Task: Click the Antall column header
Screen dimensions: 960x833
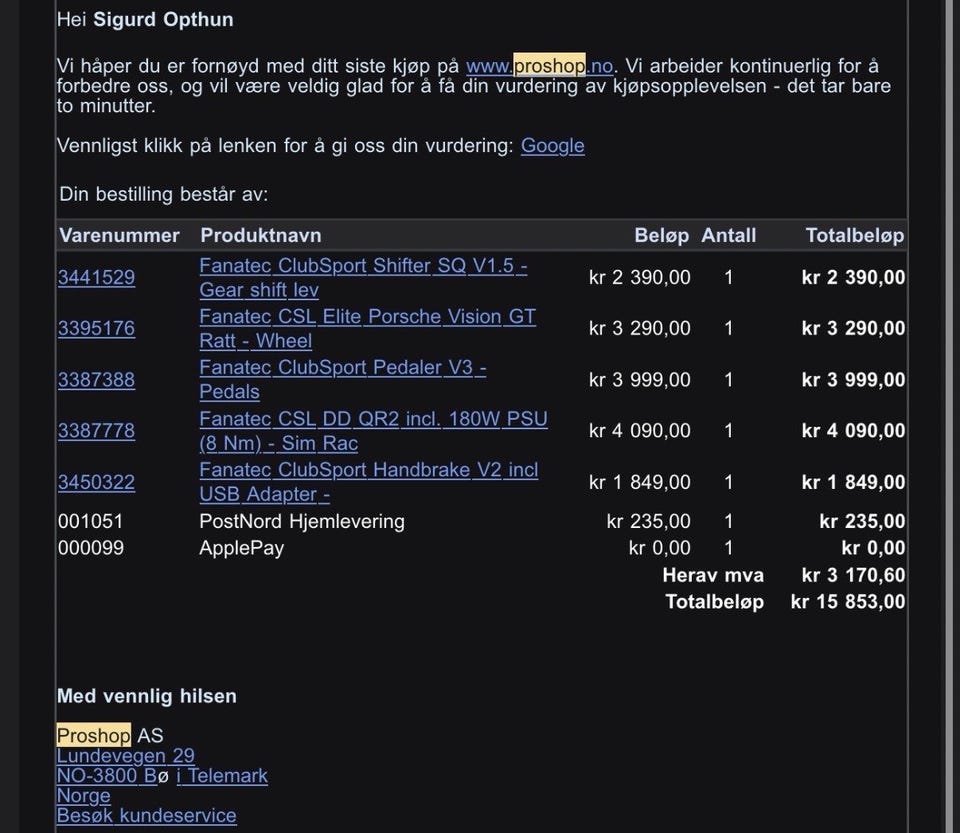Action: [729, 236]
